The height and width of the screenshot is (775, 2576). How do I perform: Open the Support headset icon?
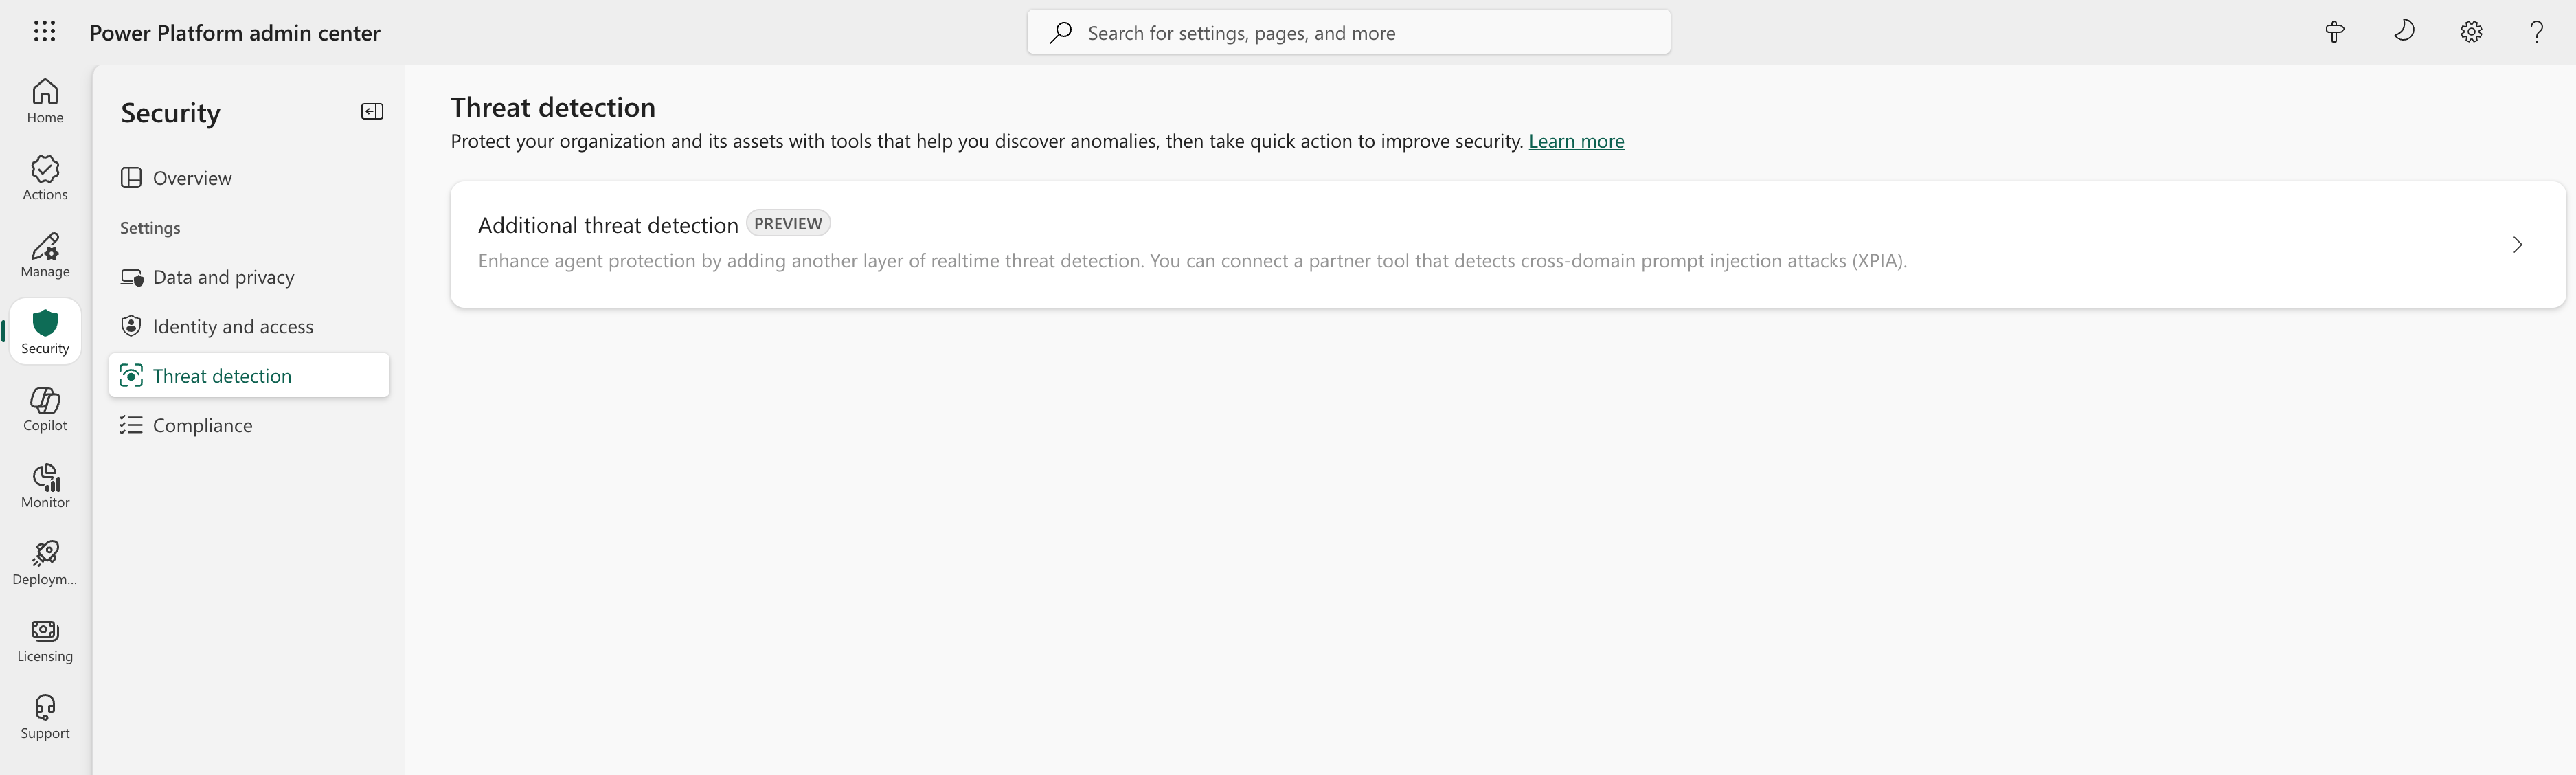[45, 717]
